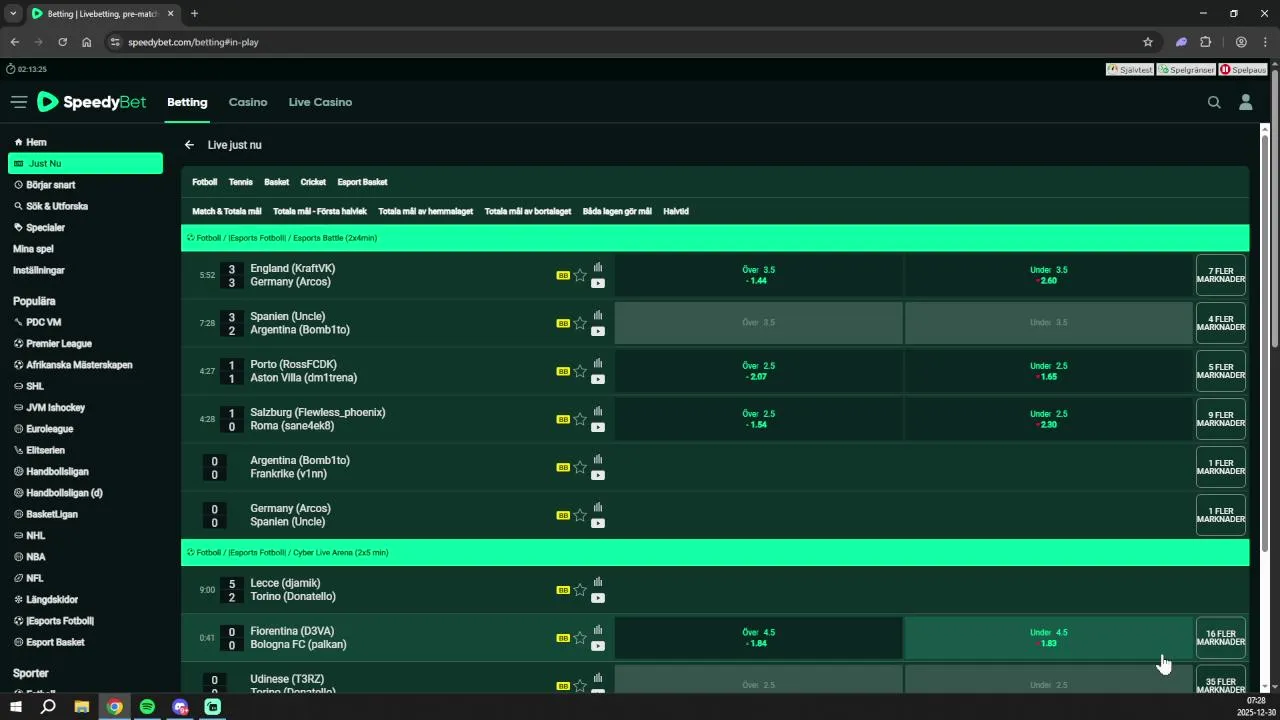Open live stream icon for England vs Germany
This screenshot has height=720, width=1280.
pos(598,283)
